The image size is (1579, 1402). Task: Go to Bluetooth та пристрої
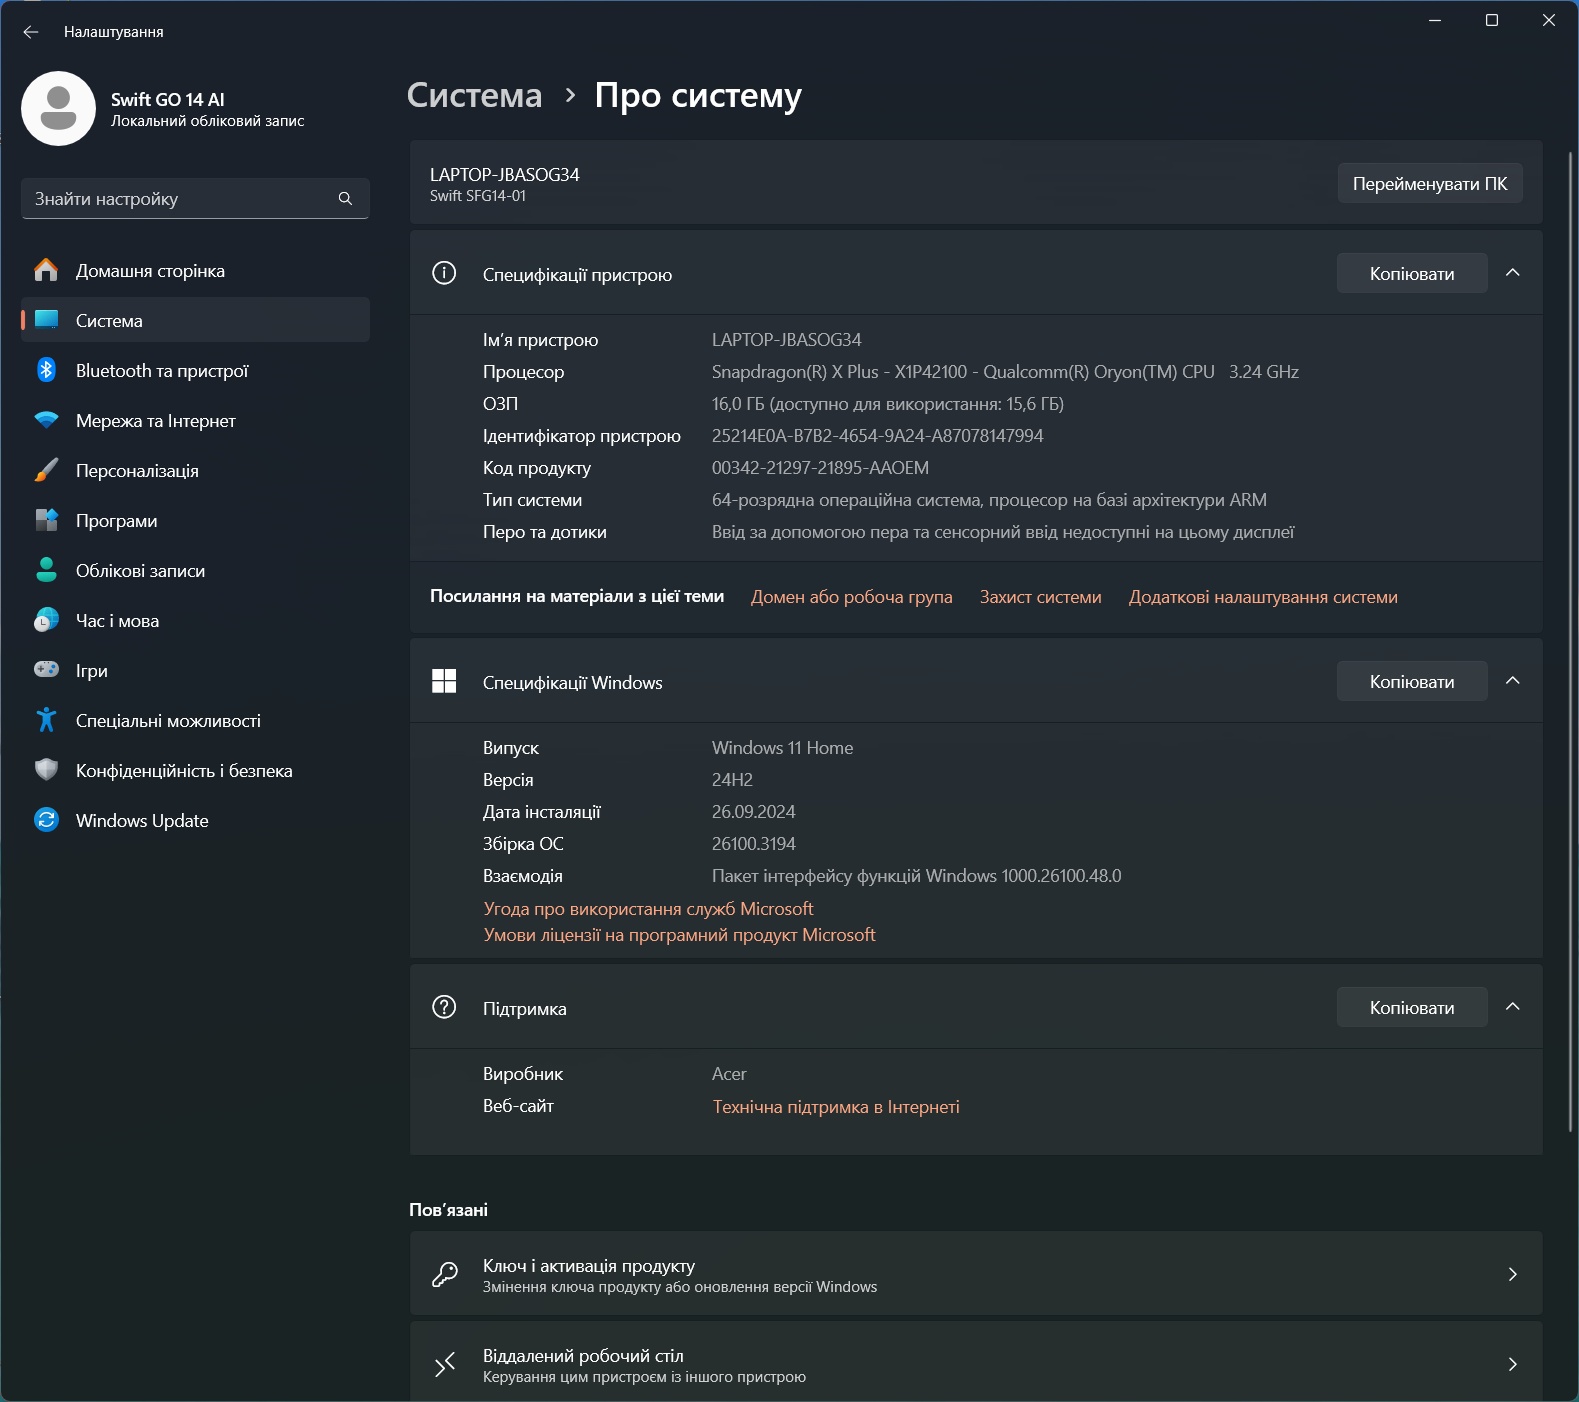195,370
